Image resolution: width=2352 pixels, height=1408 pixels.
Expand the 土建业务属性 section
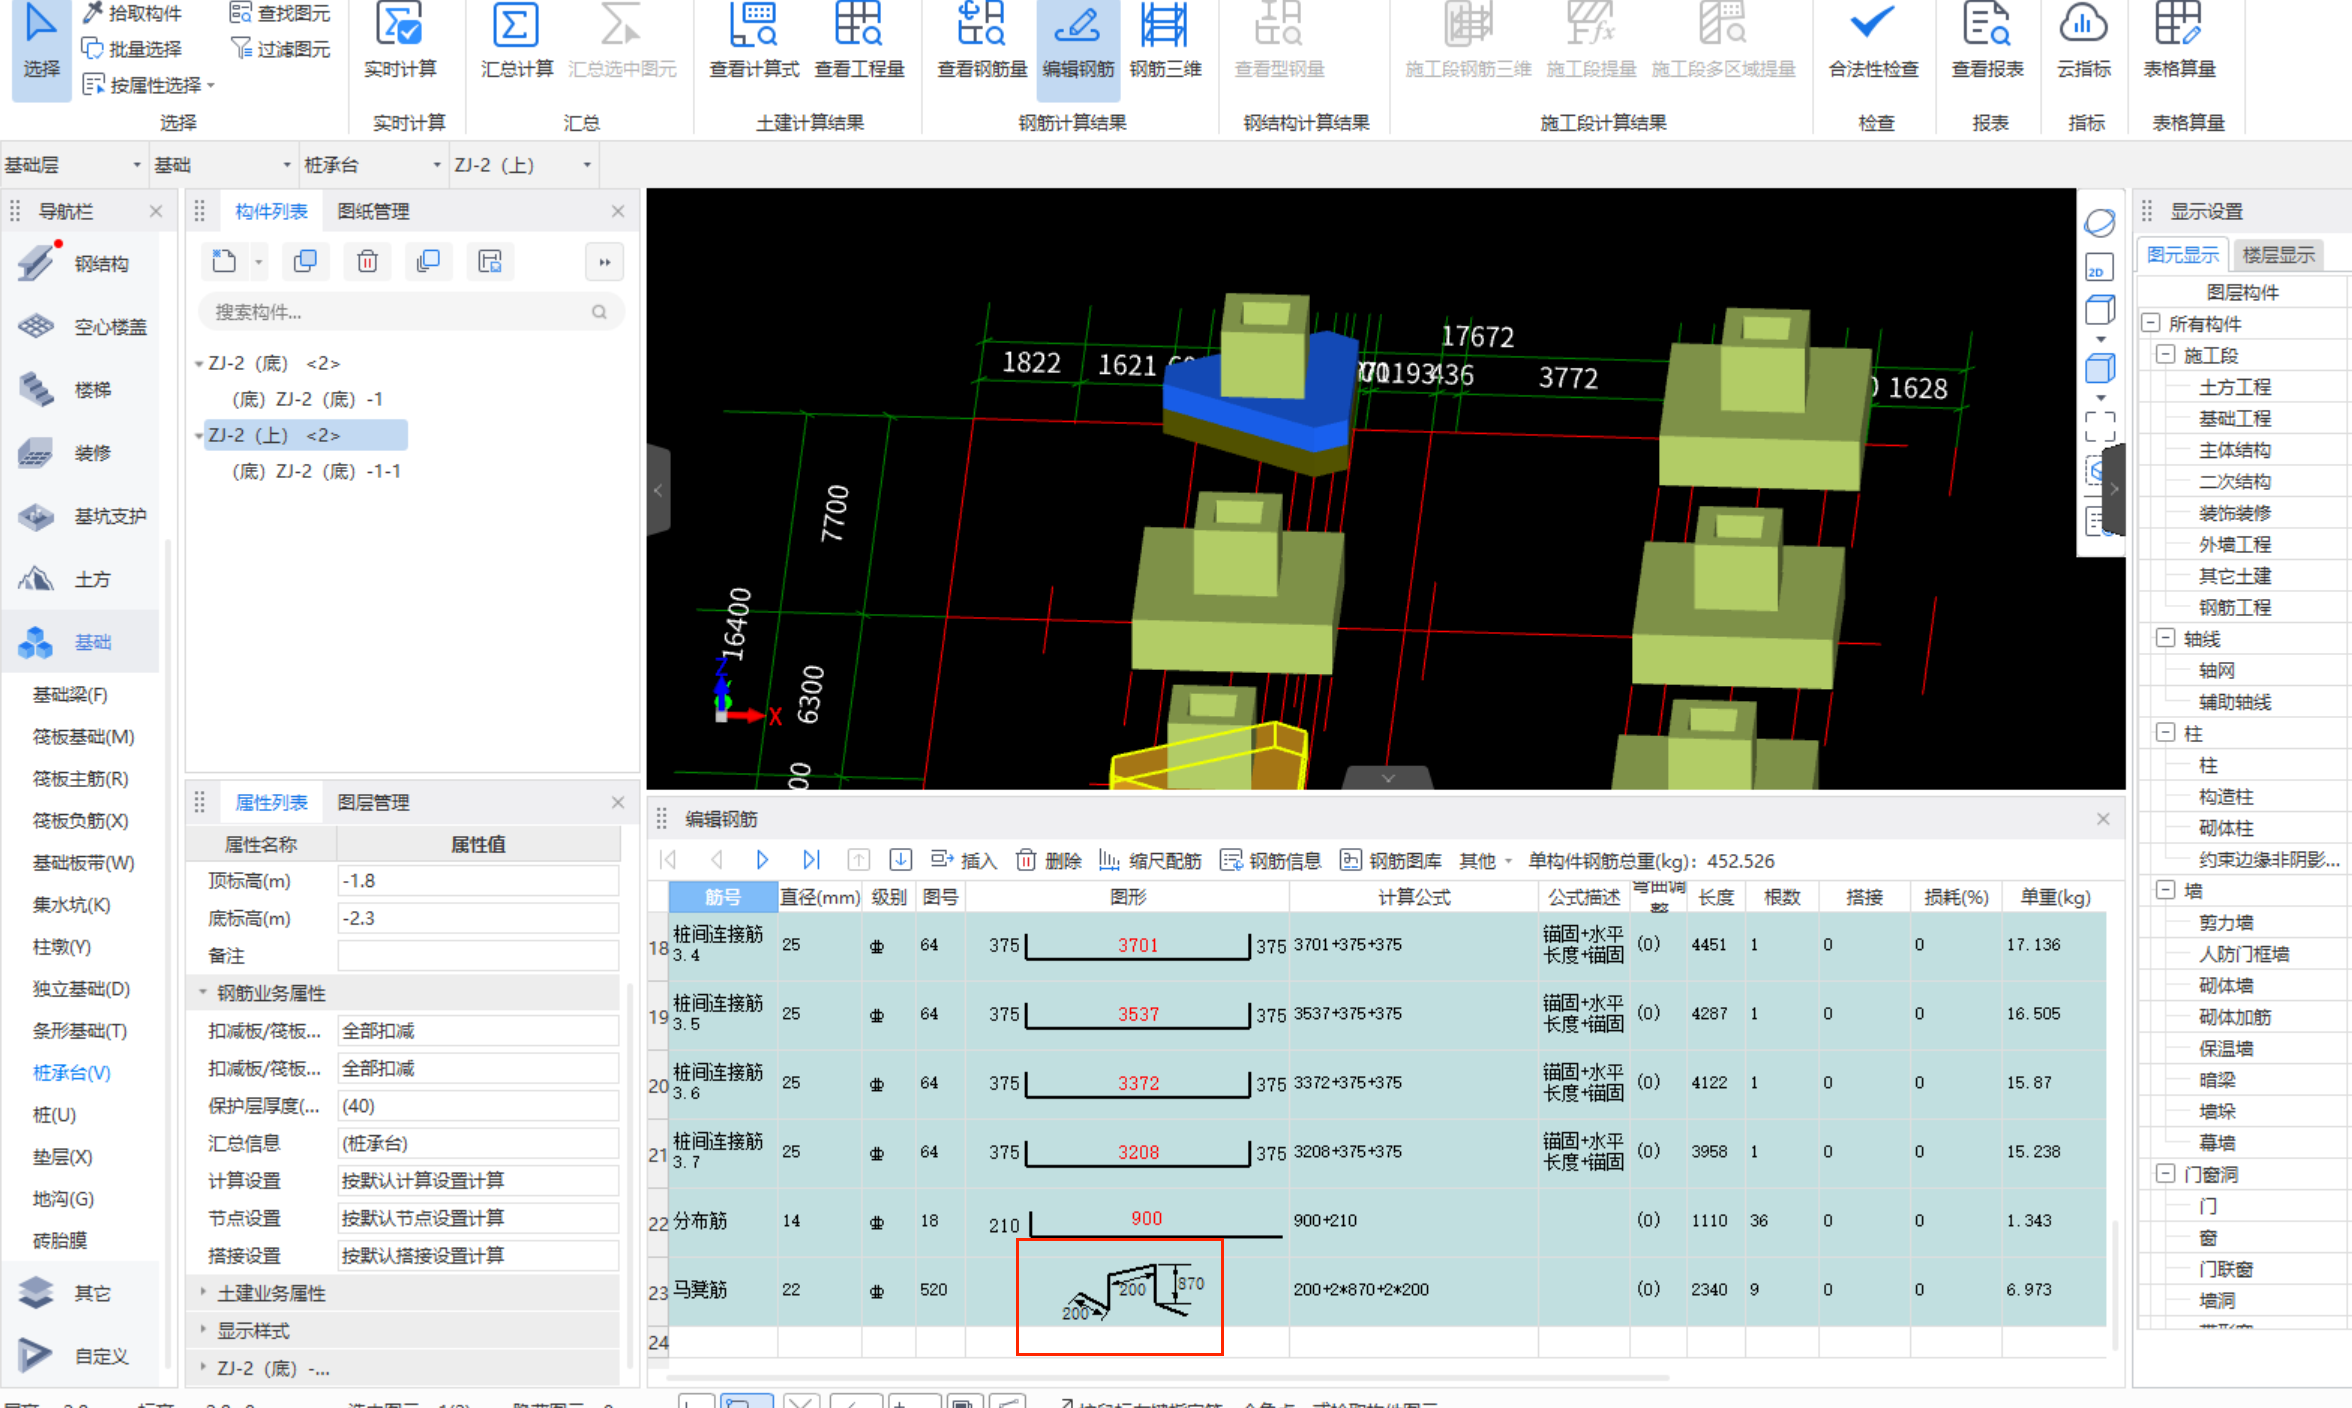tap(204, 1293)
